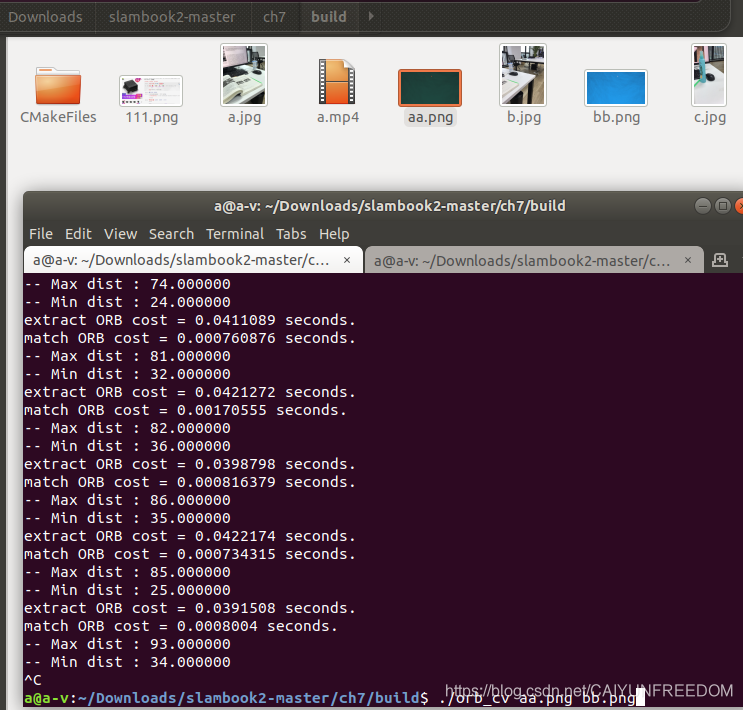743x710 pixels.
Task: Open the terminal Tabs menu
Action: coord(291,234)
